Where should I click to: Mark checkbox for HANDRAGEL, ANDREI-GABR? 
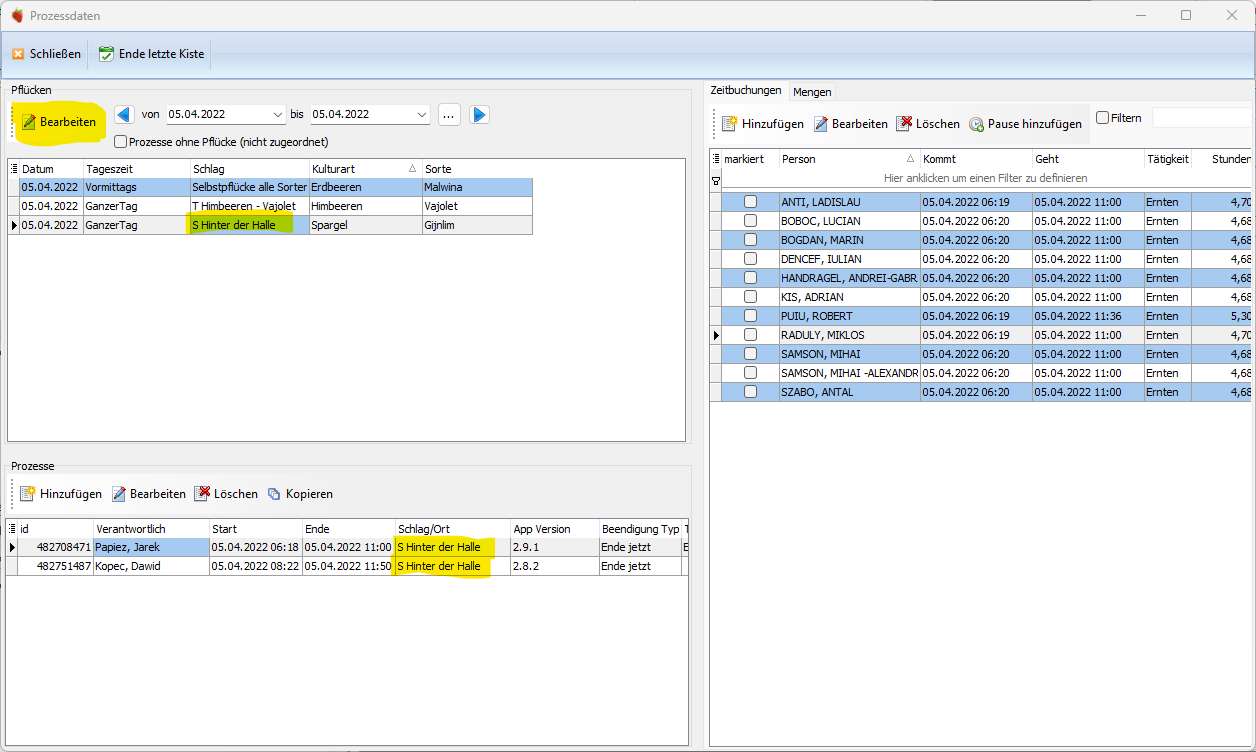pos(750,278)
